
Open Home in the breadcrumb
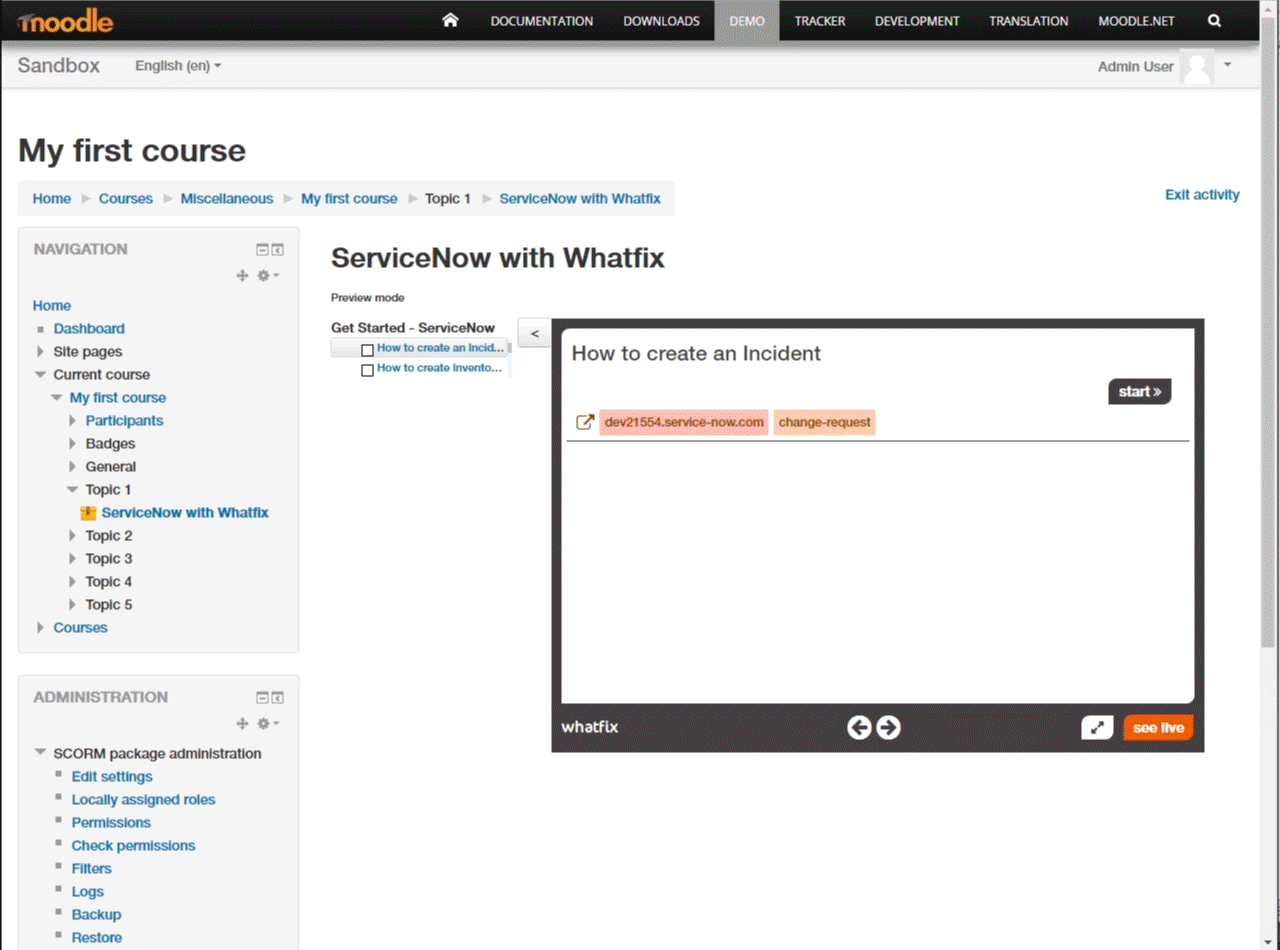pyautogui.click(x=52, y=199)
